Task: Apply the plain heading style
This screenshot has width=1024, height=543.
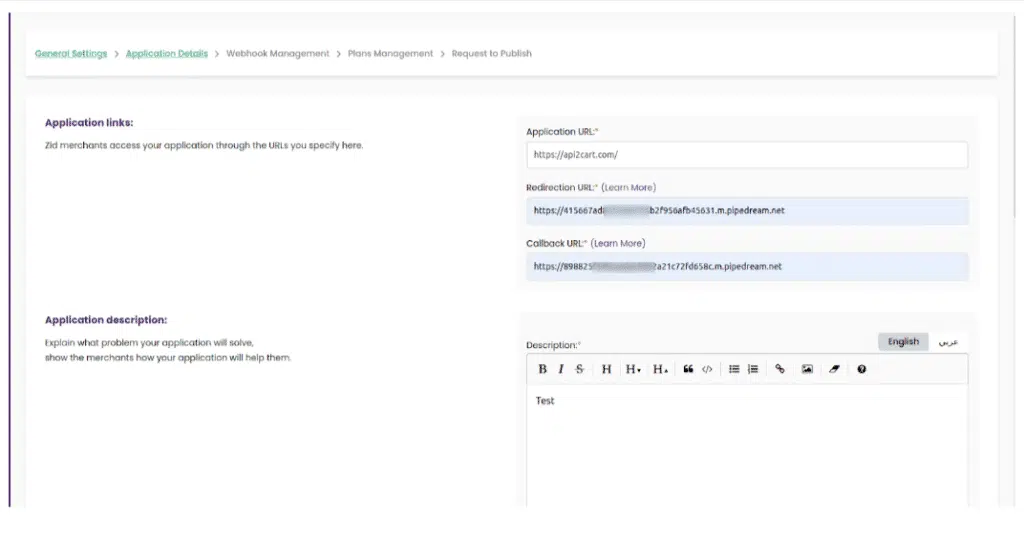Action: click(607, 369)
